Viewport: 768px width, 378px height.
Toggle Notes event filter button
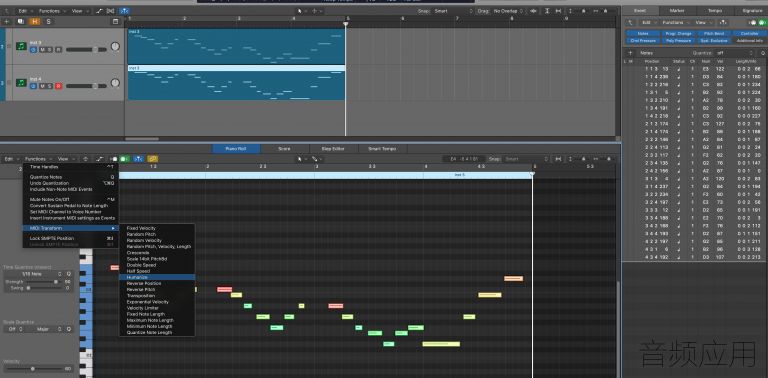coord(643,34)
